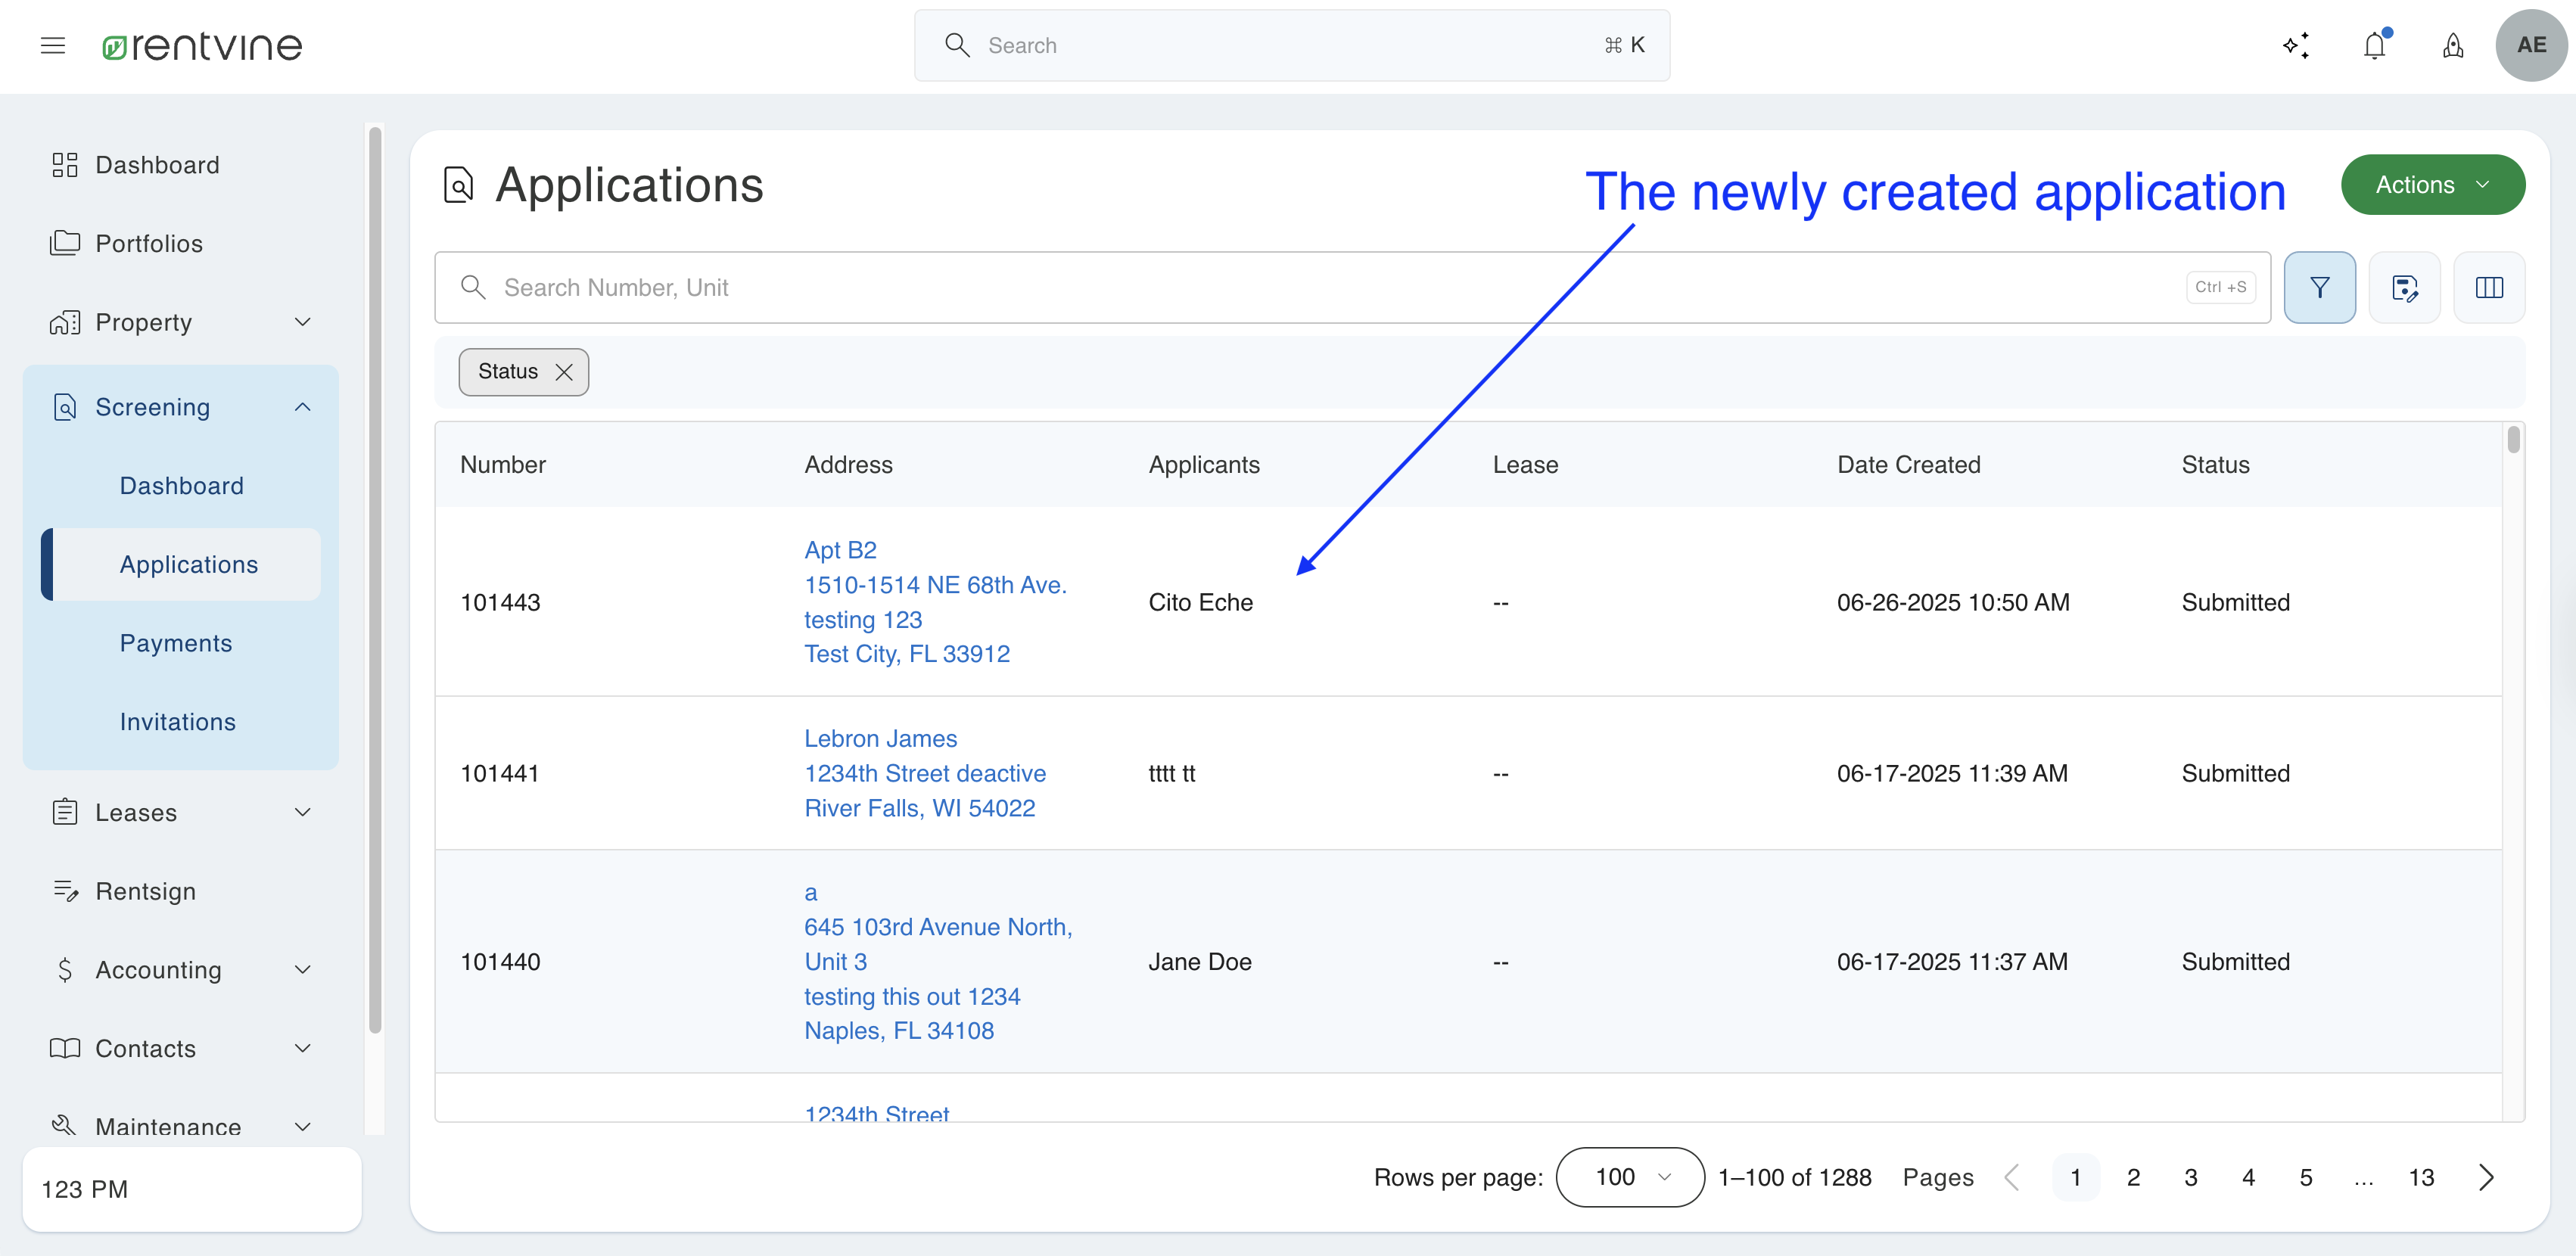
Task: Click the Dashboard sidebar icon
Action: [65, 165]
